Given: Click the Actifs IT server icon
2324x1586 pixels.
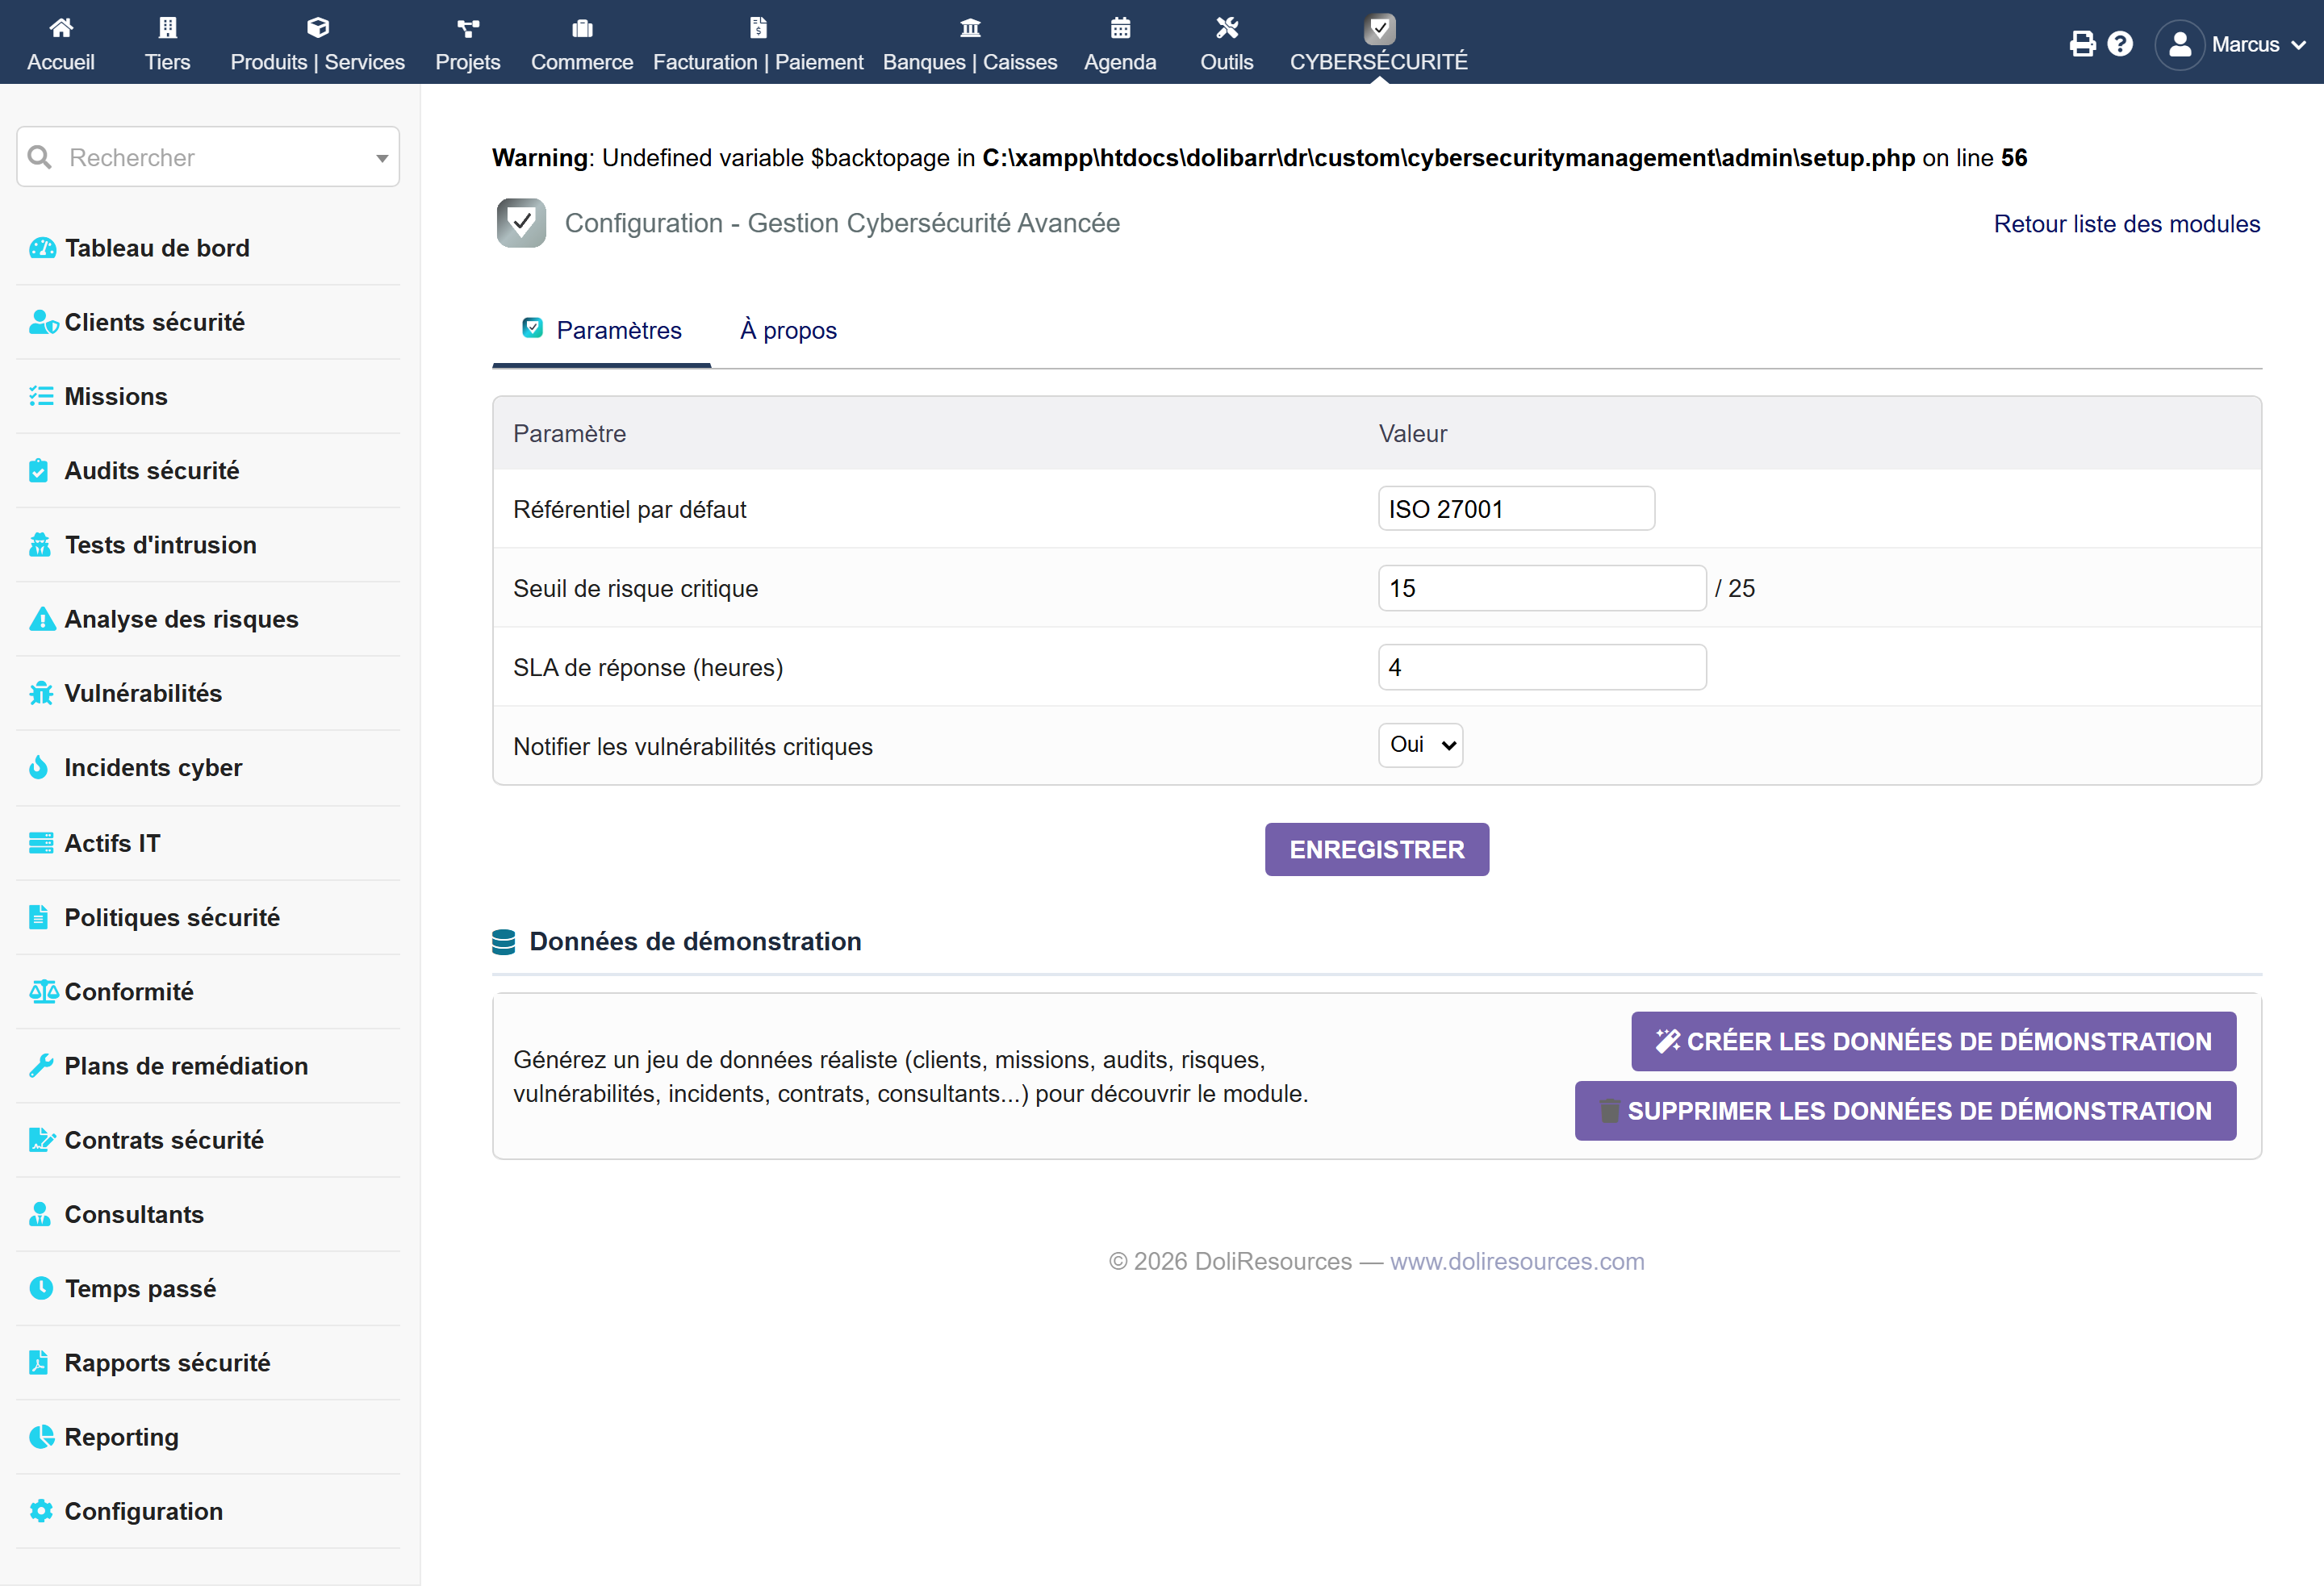Looking at the screenshot, I should click(41, 843).
